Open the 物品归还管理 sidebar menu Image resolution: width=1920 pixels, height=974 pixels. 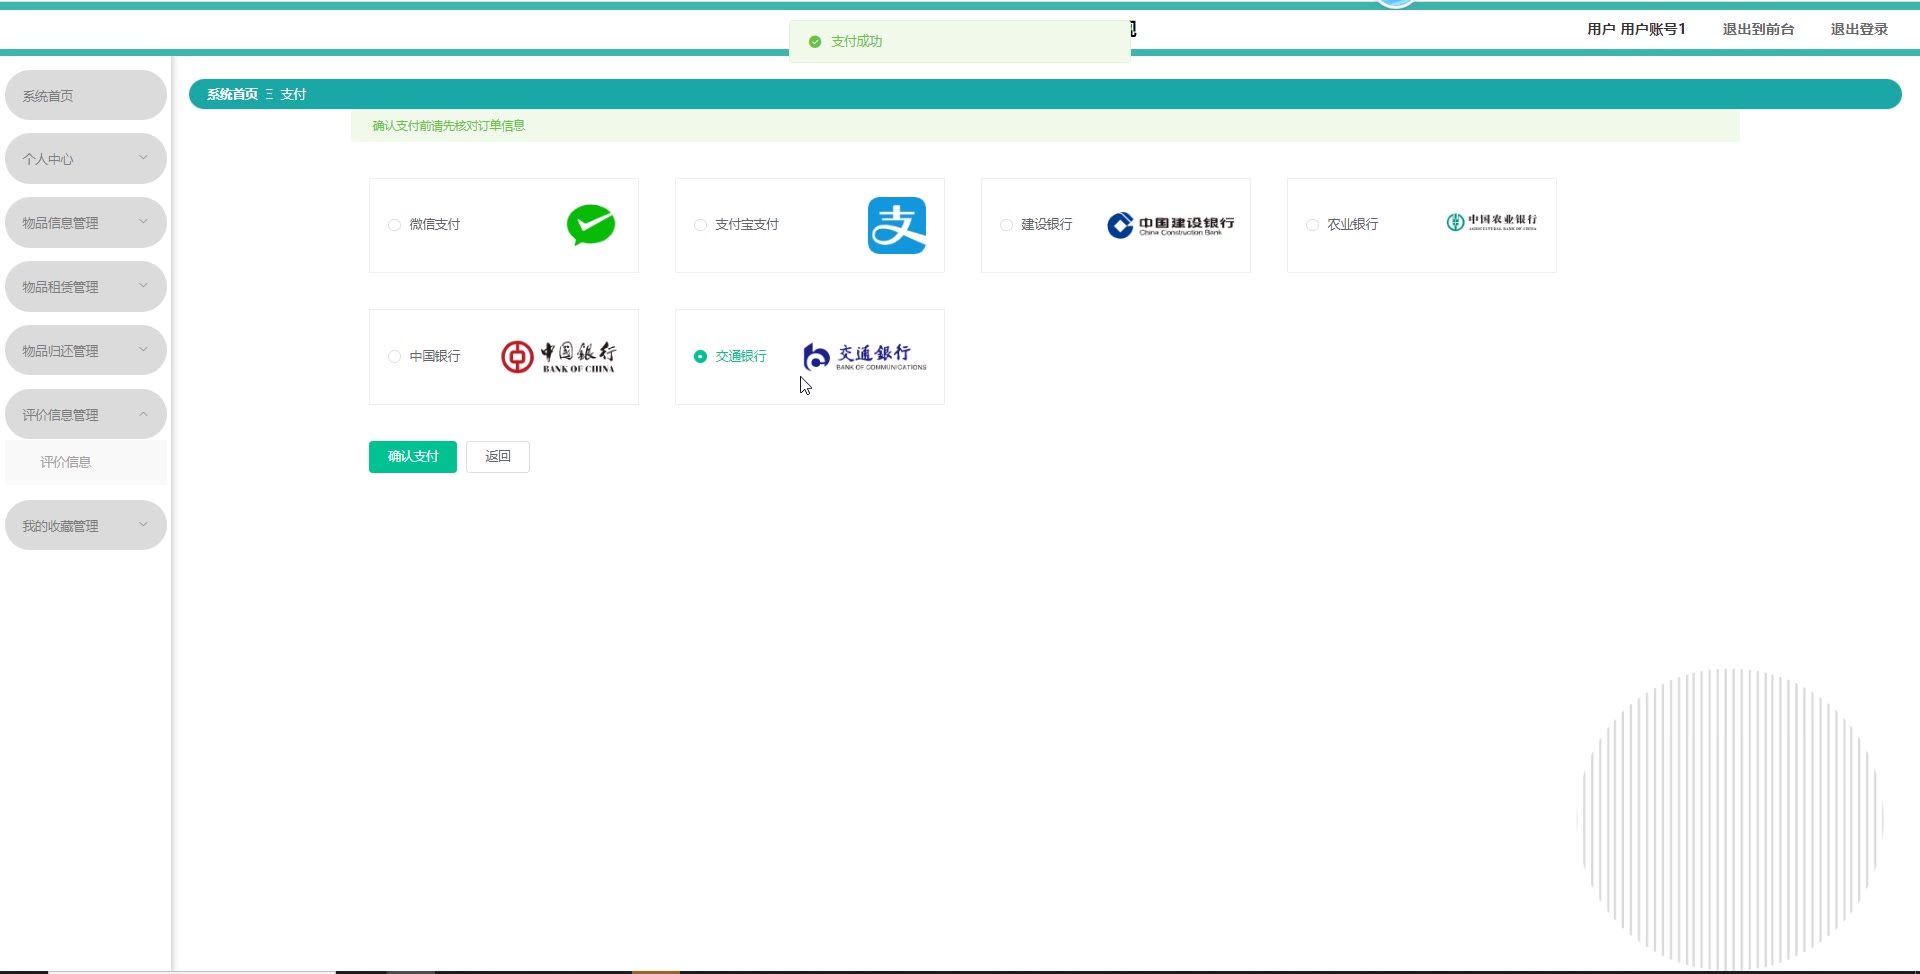tap(86, 351)
